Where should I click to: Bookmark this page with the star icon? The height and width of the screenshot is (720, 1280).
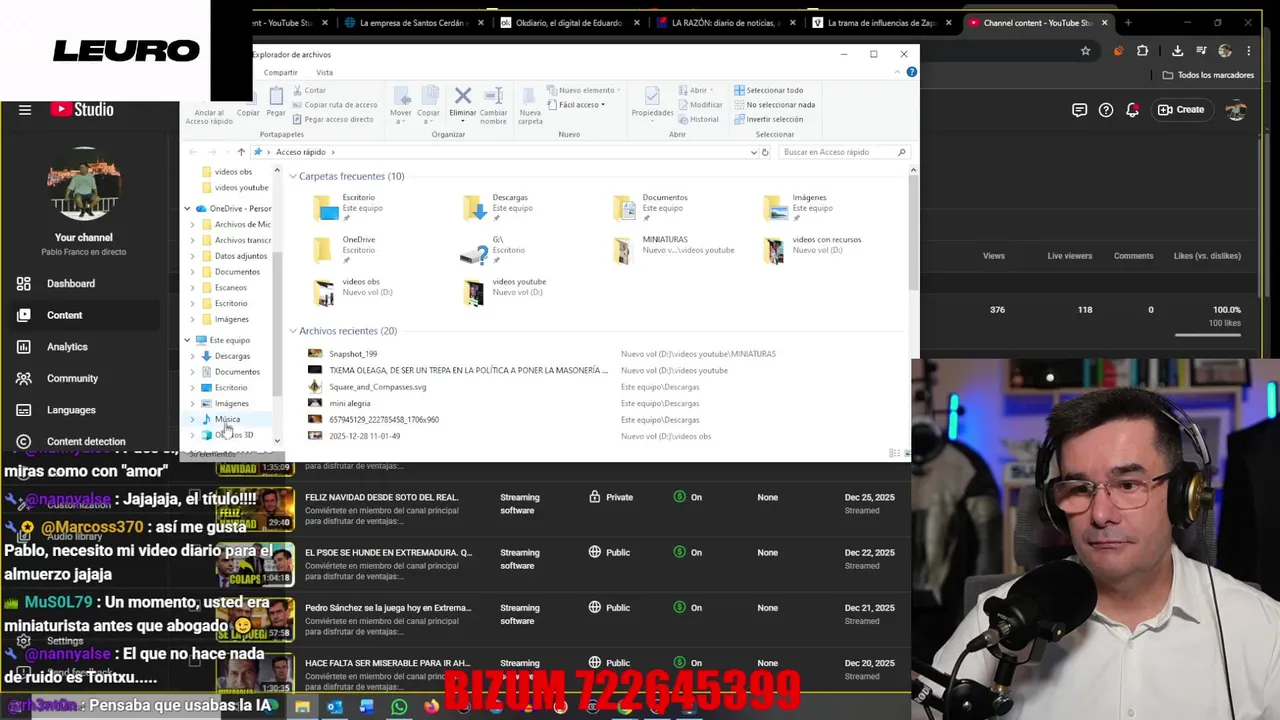[x=1085, y=51]
